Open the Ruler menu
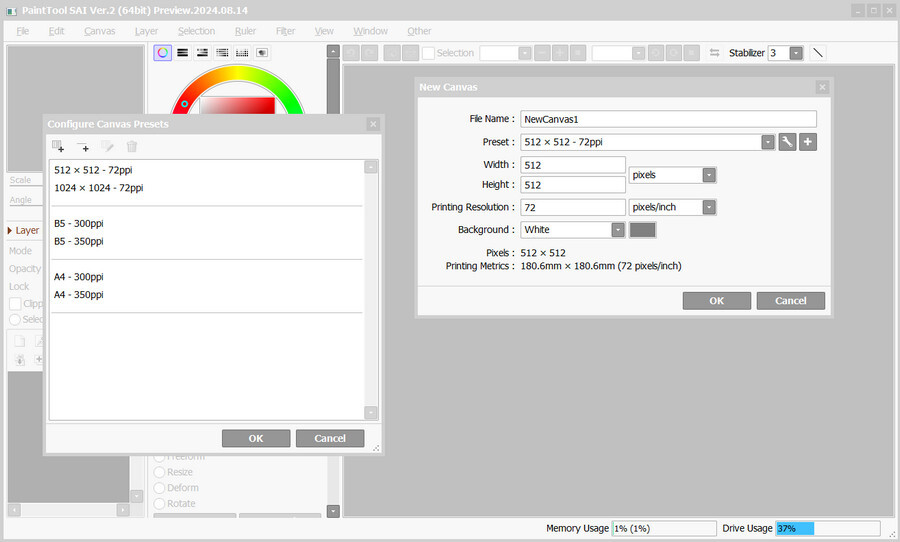900x542 pixels. (x=245, y=31)
